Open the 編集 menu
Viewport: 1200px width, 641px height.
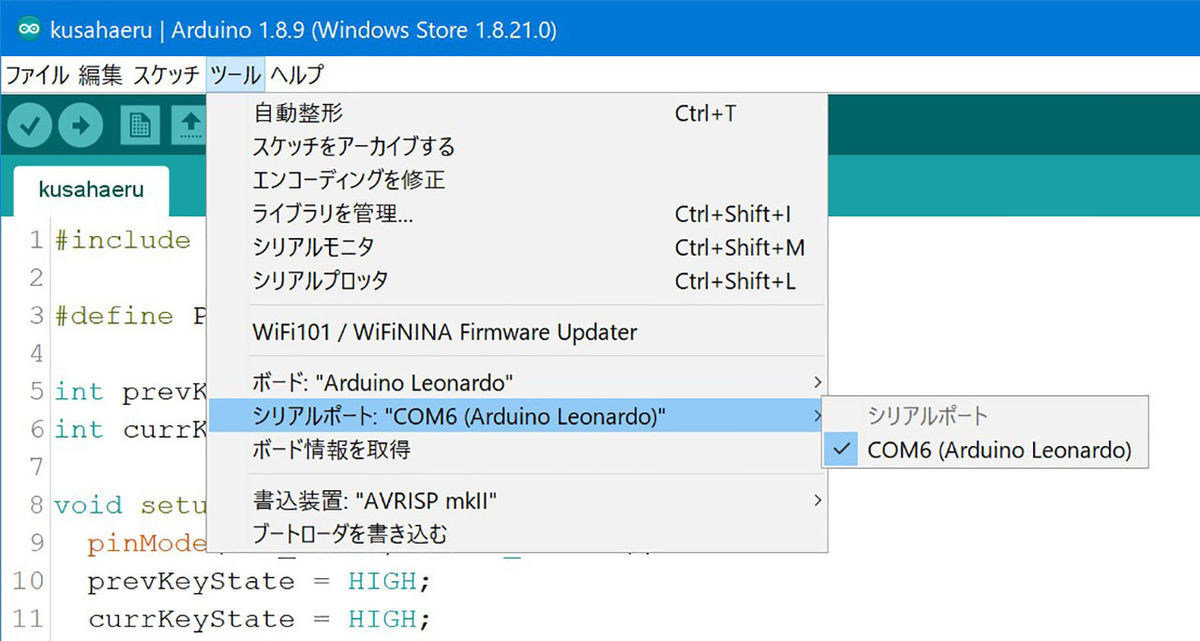coord(100,75)
